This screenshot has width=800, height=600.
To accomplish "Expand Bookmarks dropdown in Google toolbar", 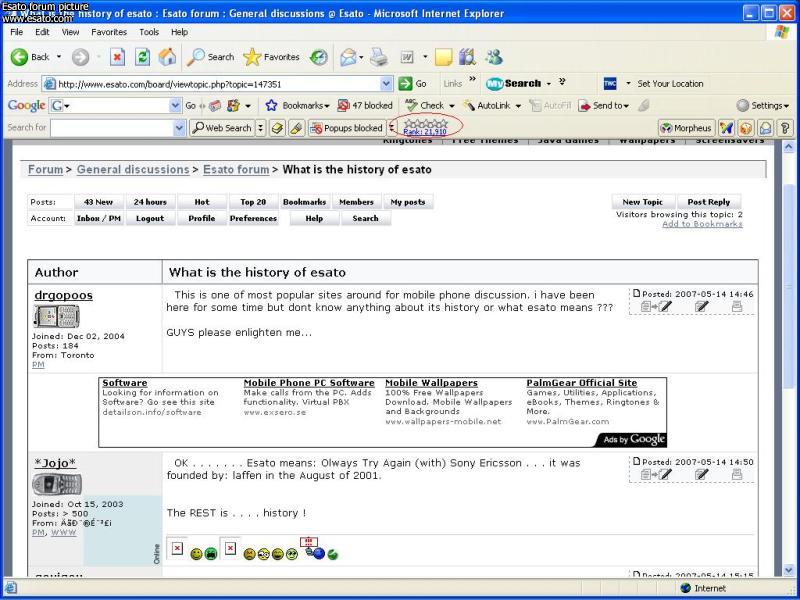I will [x=327, y=106].
